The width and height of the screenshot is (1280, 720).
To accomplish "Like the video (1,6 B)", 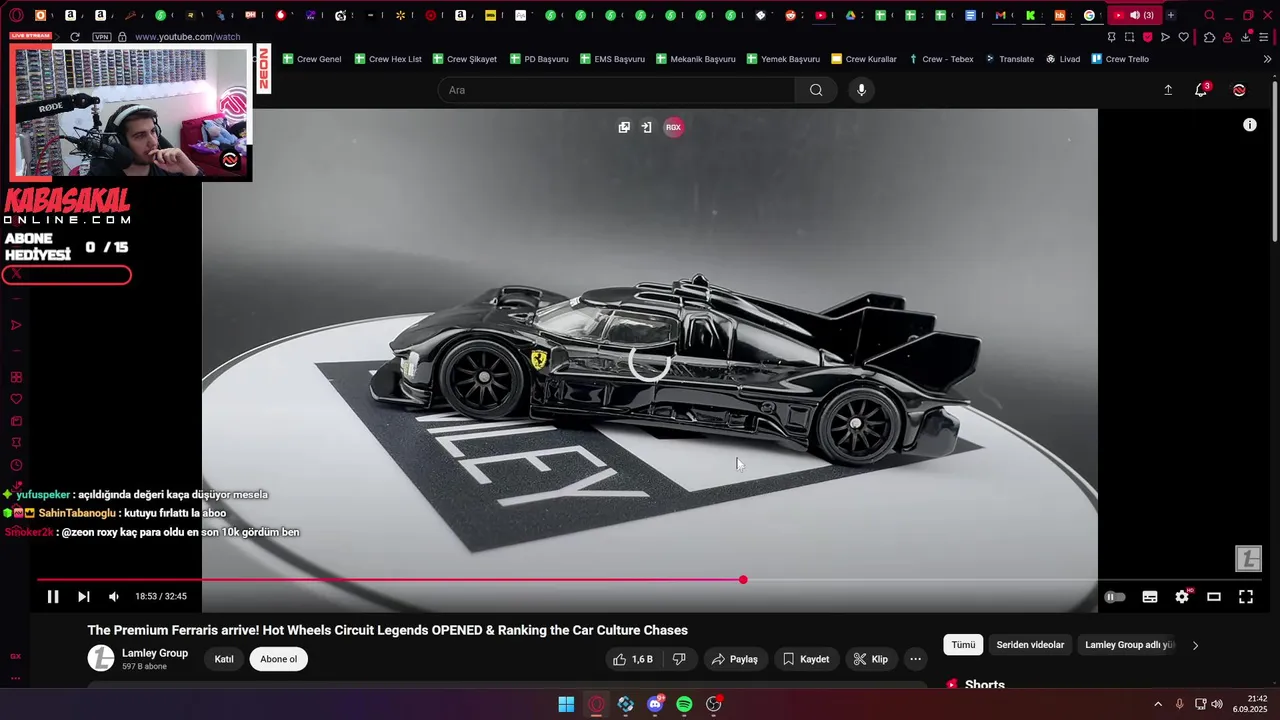I will 634,659.
